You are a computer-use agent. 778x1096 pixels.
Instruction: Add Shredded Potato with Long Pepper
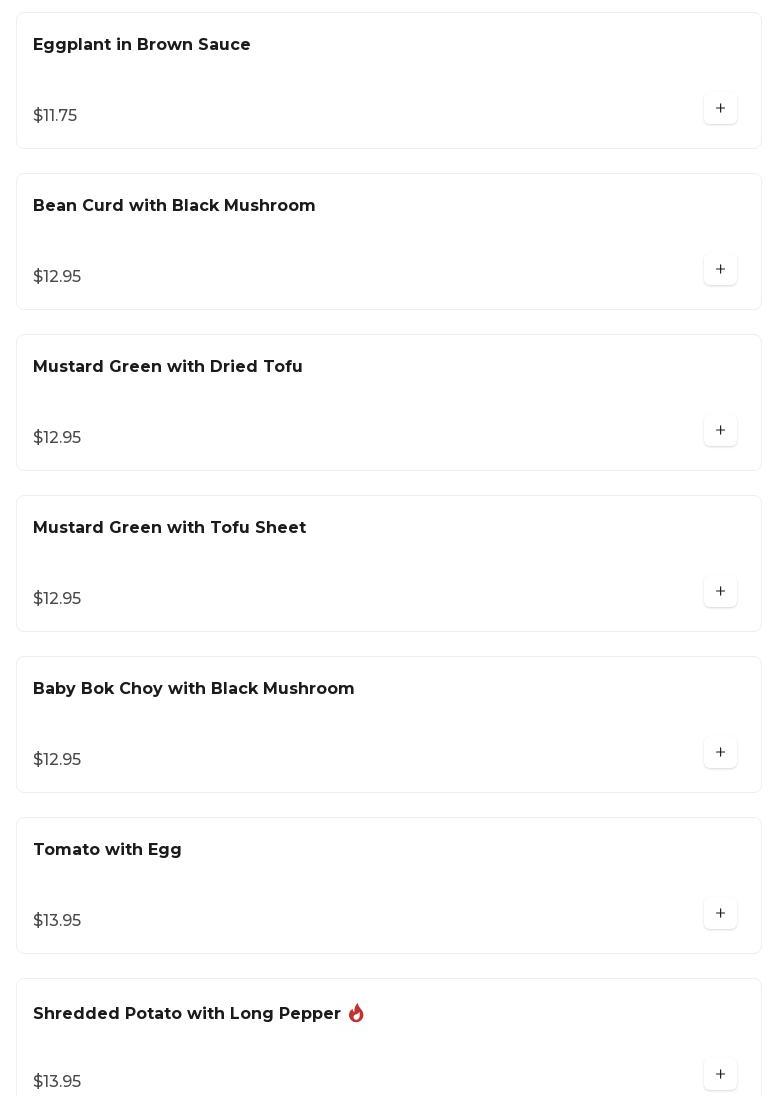pos(720,1074)
